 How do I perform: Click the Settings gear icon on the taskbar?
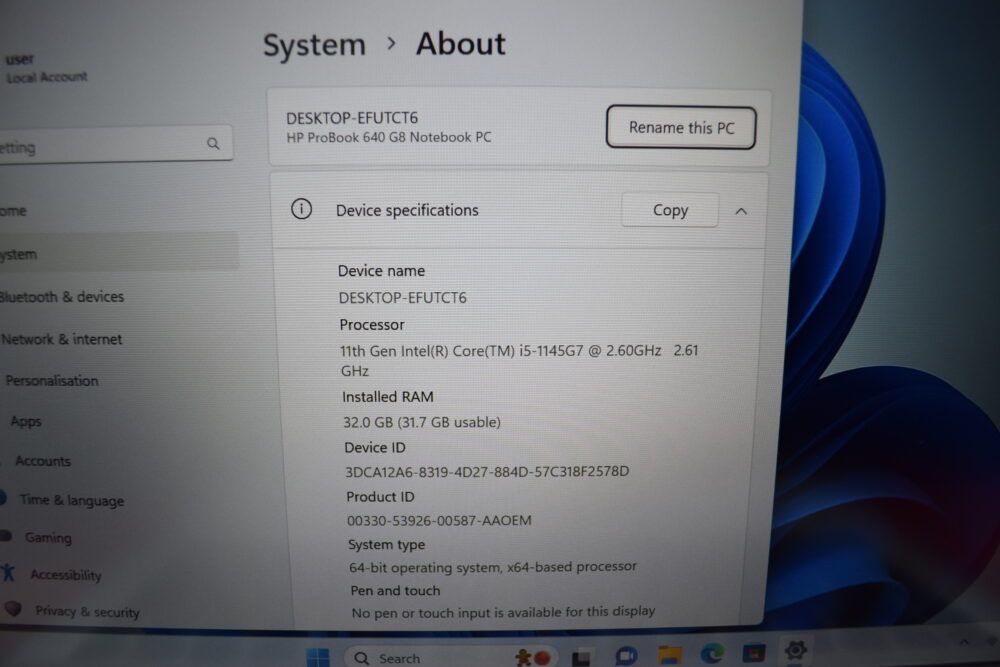coord(795,650)
